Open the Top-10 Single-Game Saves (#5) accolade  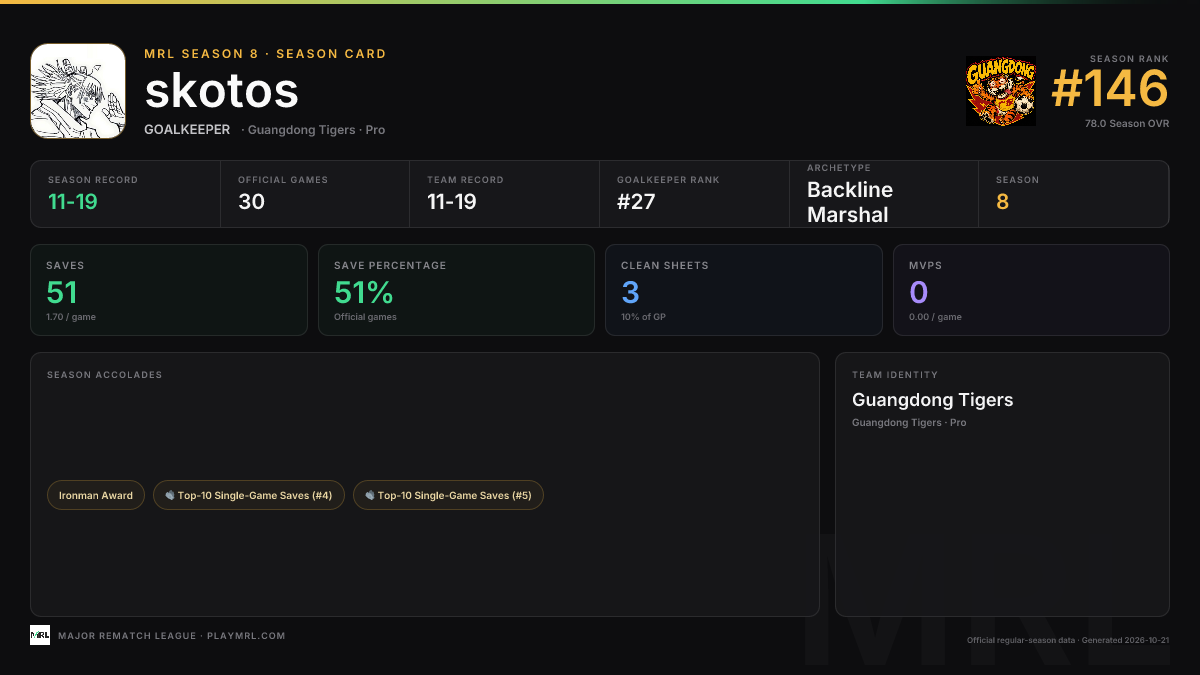point(449,495)
